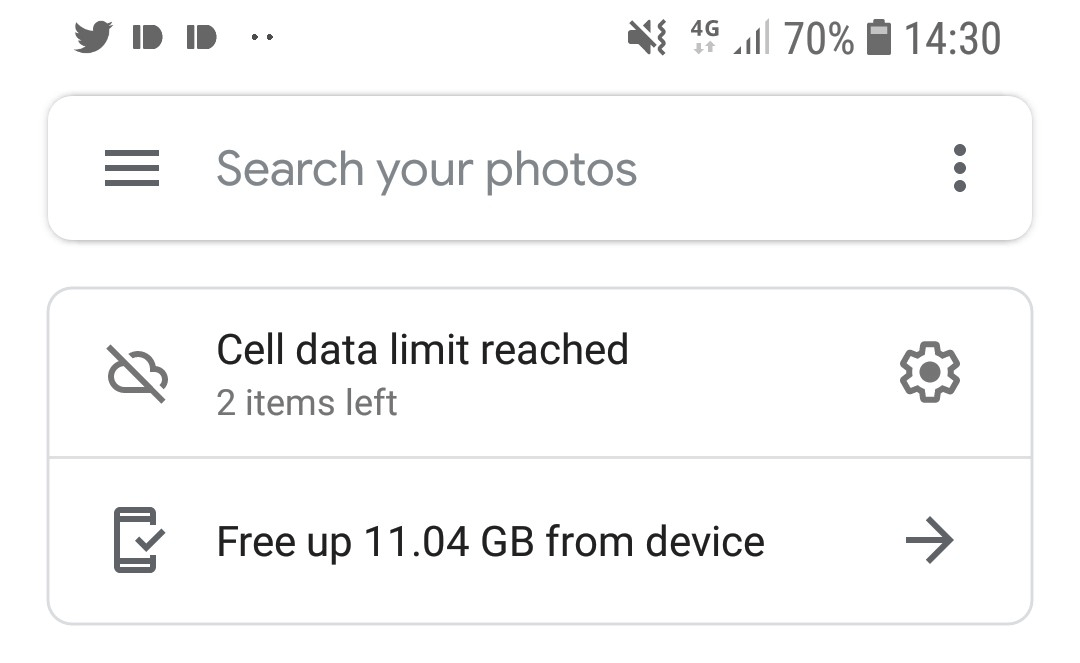
Task: Tap the 70% battery percentage
Action: [819, 38]
